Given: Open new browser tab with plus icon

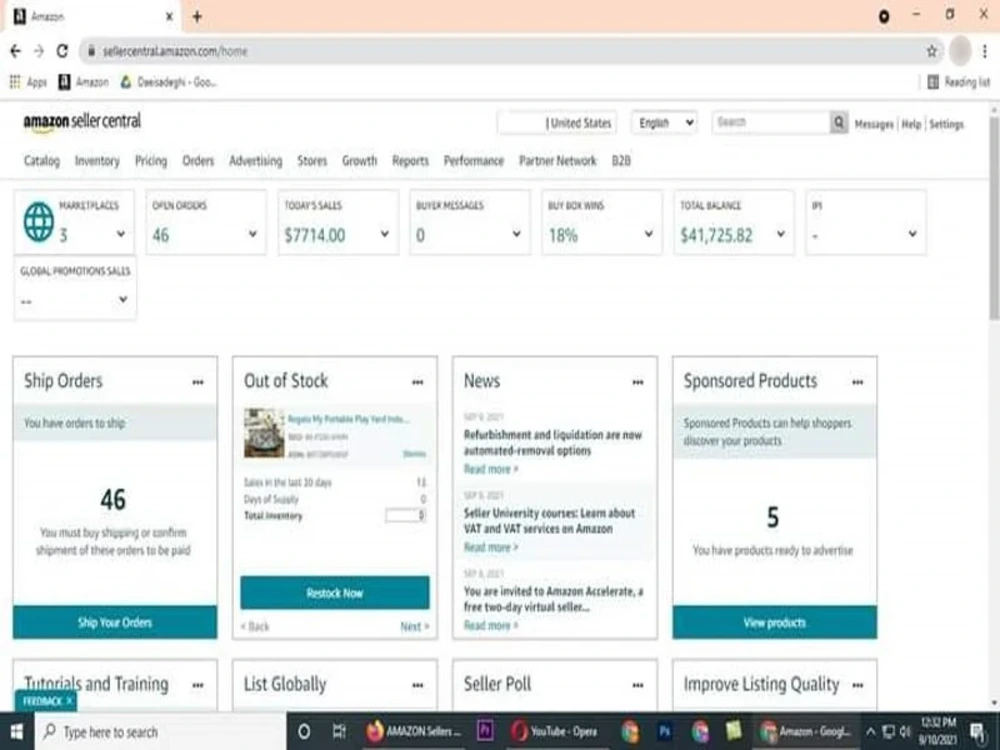Looking at the screenshot, I should 197,17.
